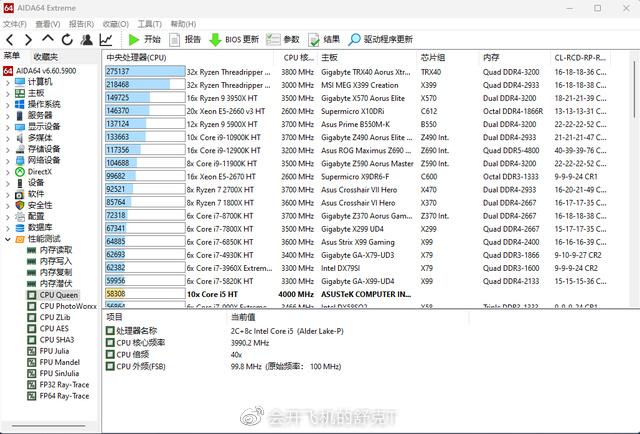Select CPU ZLib benchmark

tap(55, 317)
